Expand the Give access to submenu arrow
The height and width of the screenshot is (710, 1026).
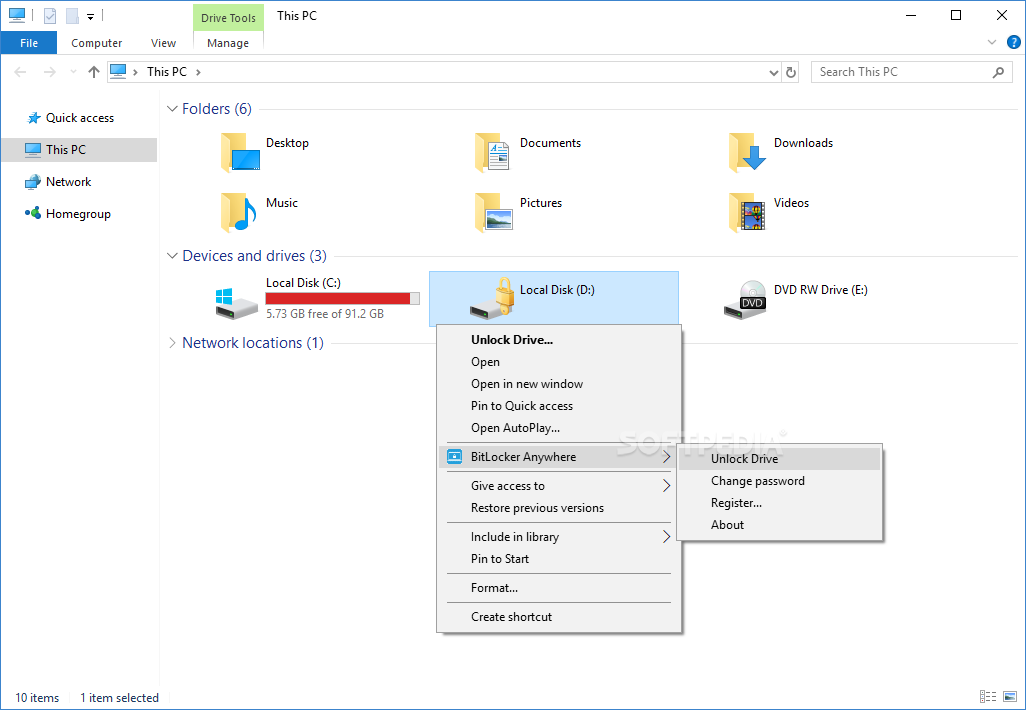667,486
